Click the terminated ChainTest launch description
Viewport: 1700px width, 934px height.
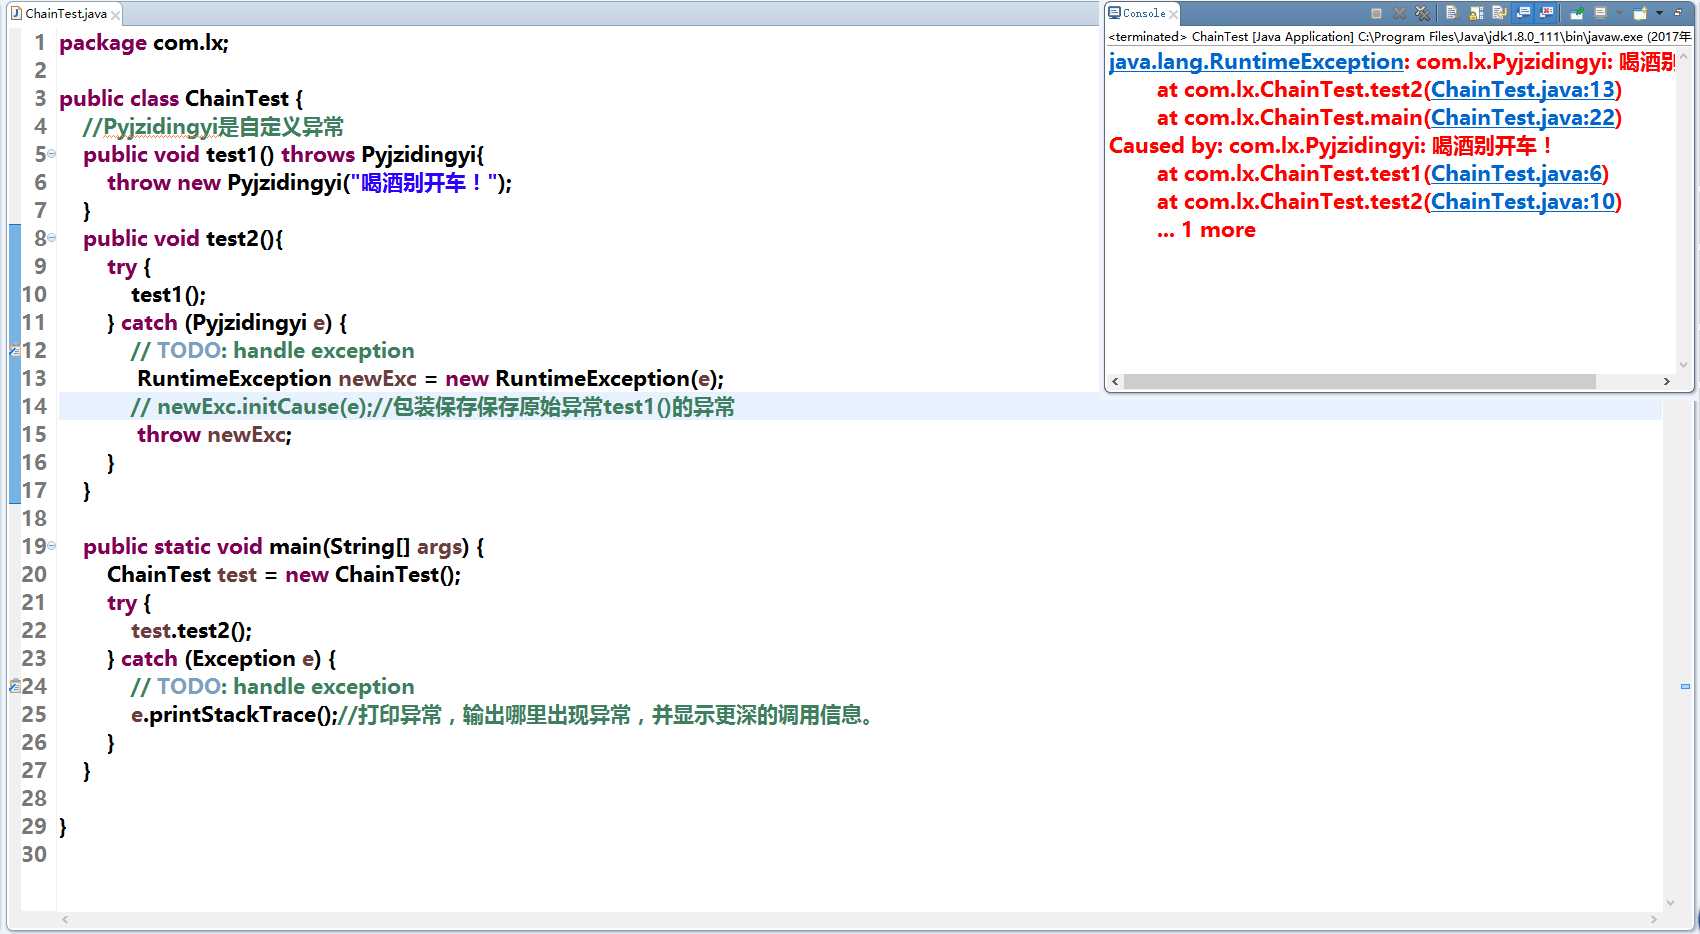(x=1399, y=37)
